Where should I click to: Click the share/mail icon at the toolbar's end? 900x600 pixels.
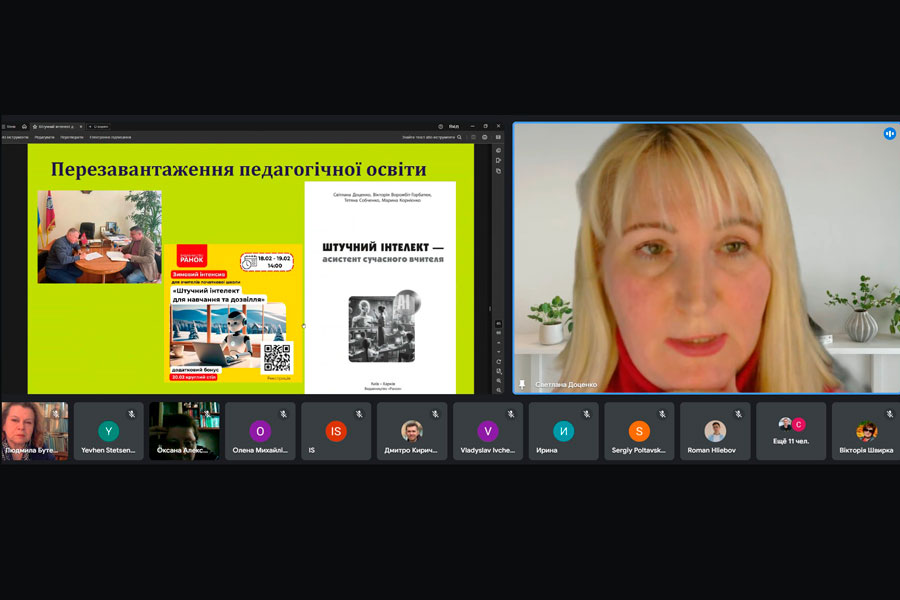coord(498,137)
